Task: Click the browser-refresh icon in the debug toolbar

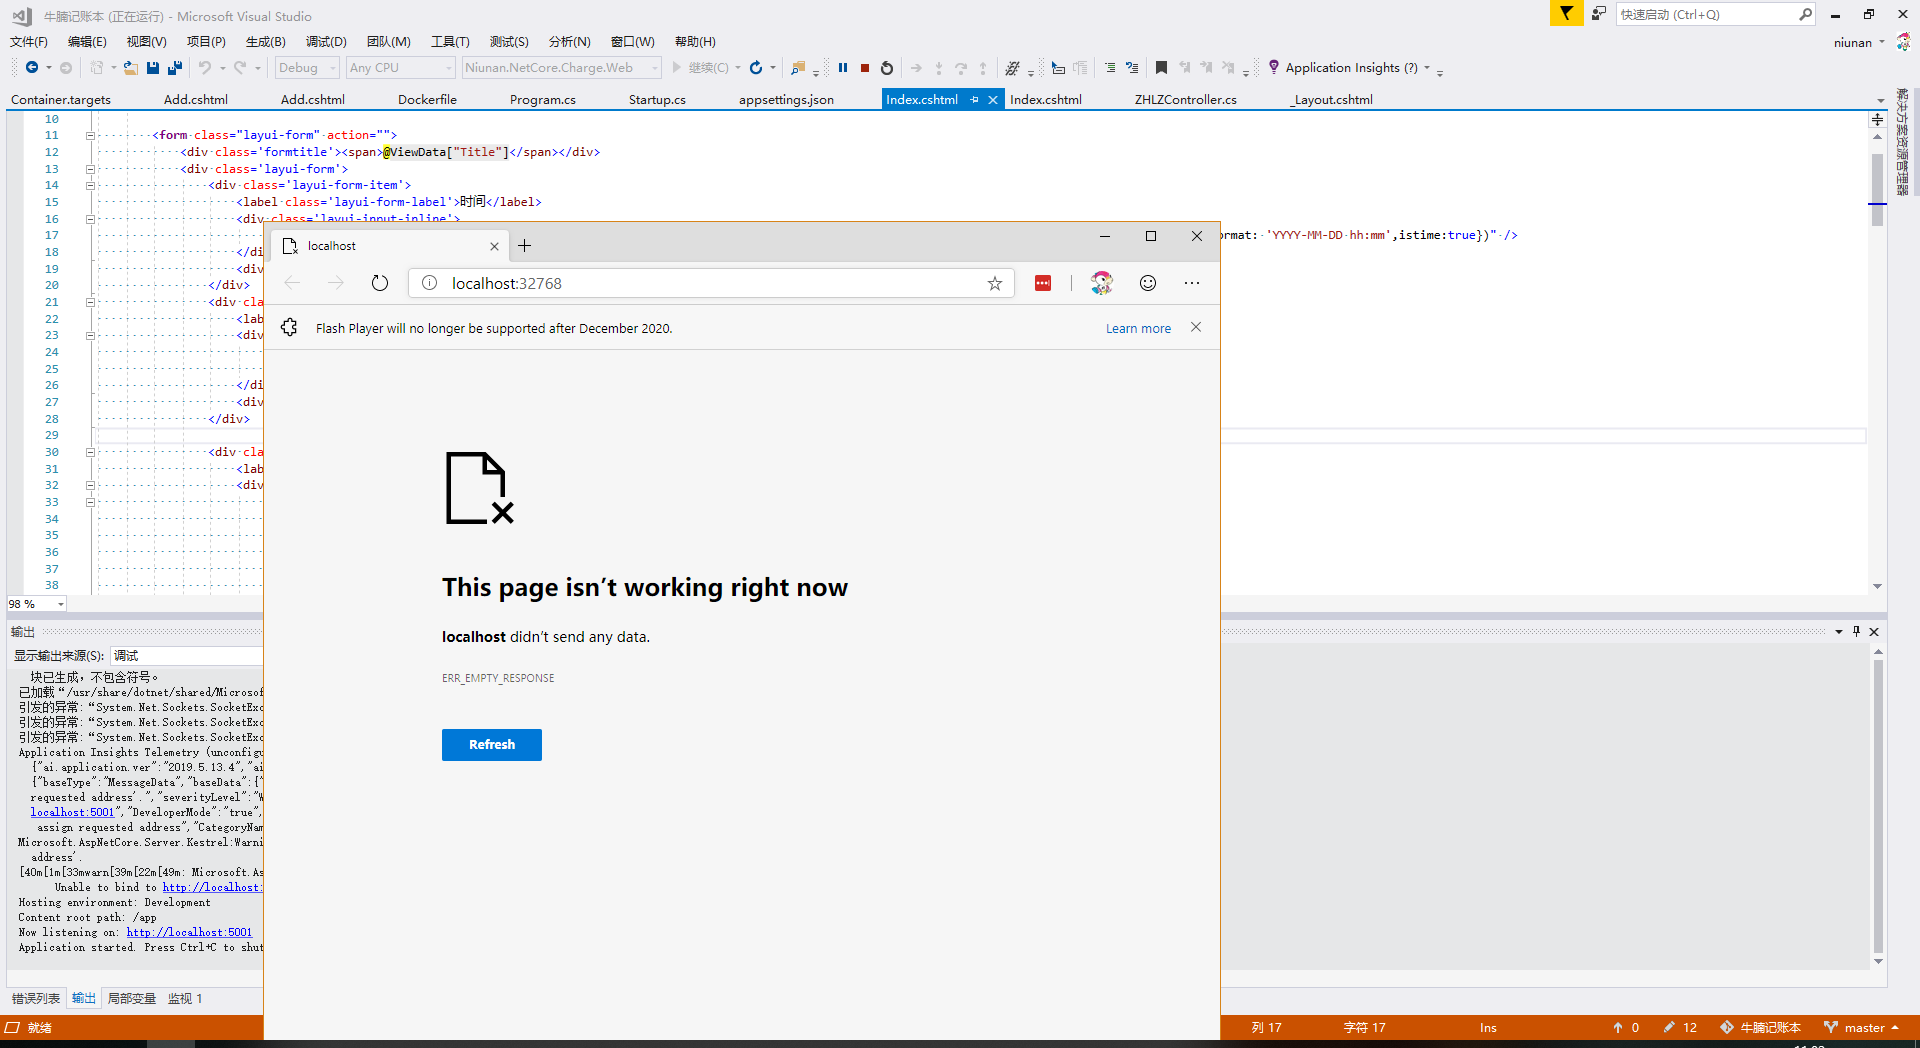Action: tap(756, 68)
